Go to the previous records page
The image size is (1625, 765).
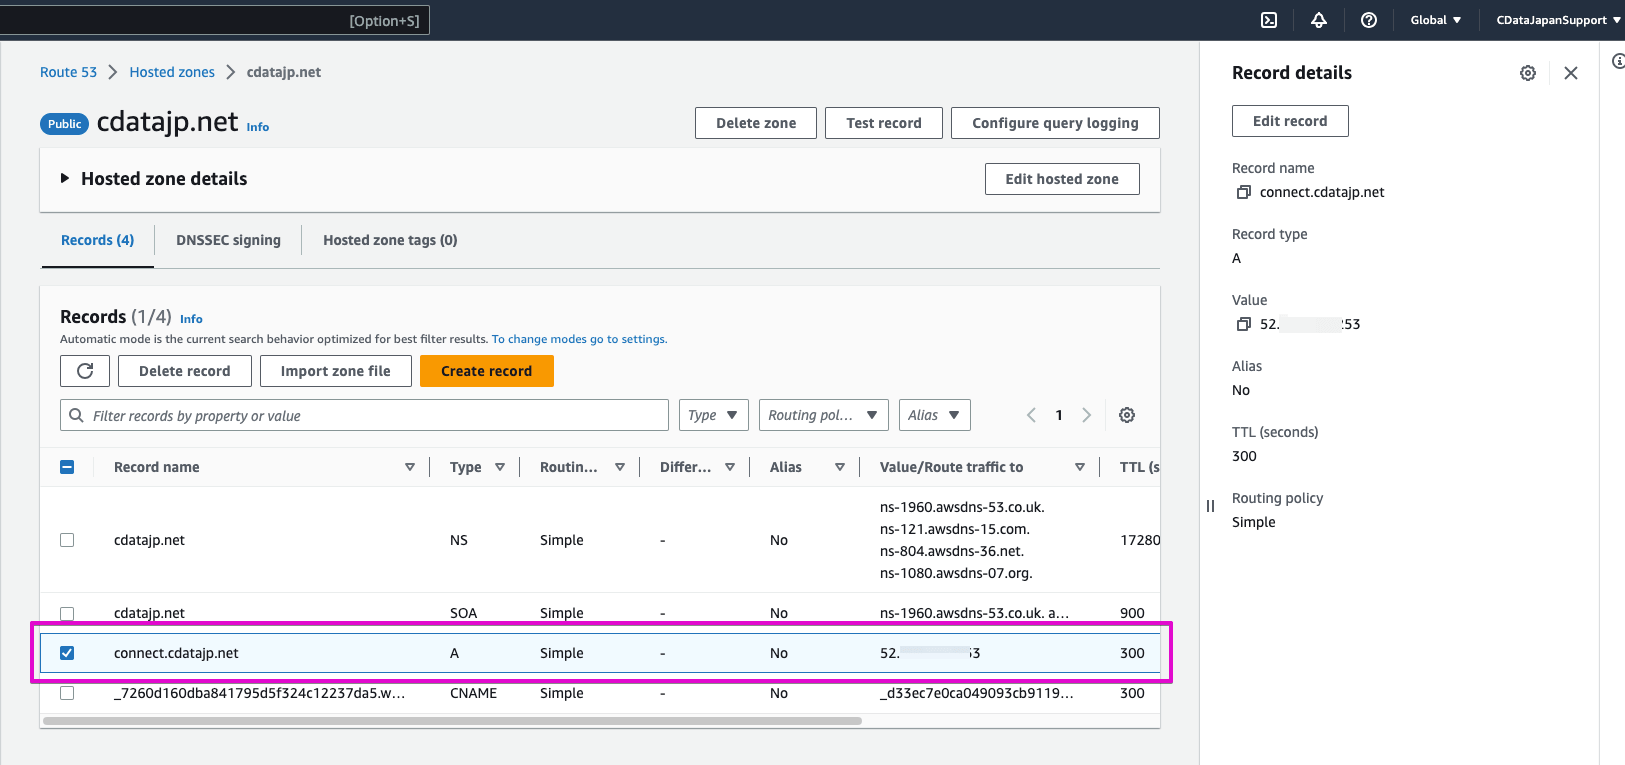(x=1031, y=415)
